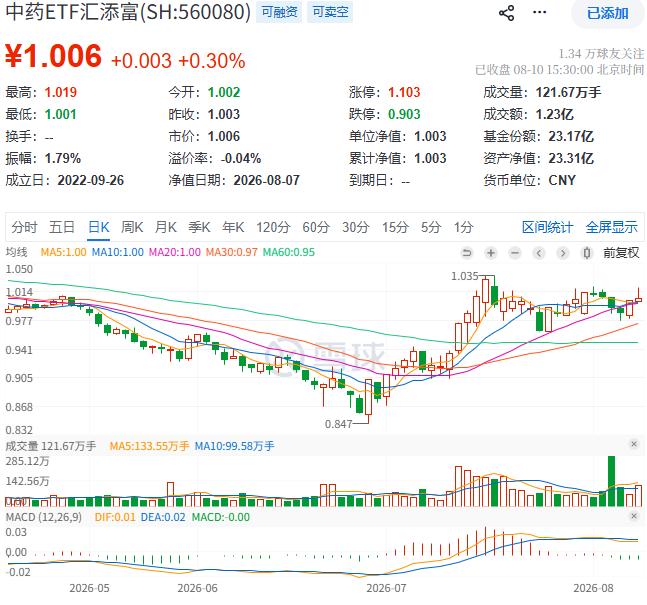This screenshot has width=647, height=605.
Task: Click the 涨停 value 1.103
Action: 404,92
